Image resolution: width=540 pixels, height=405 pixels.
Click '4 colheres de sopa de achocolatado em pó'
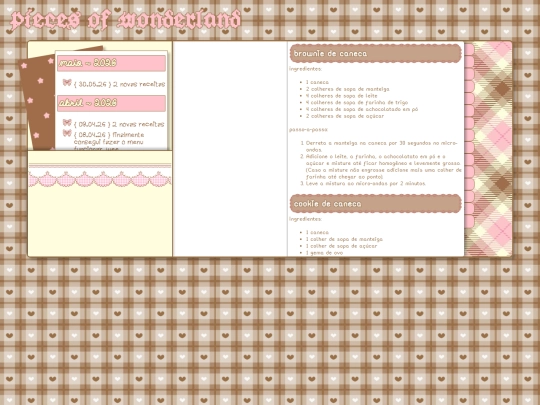coord(362,109)
